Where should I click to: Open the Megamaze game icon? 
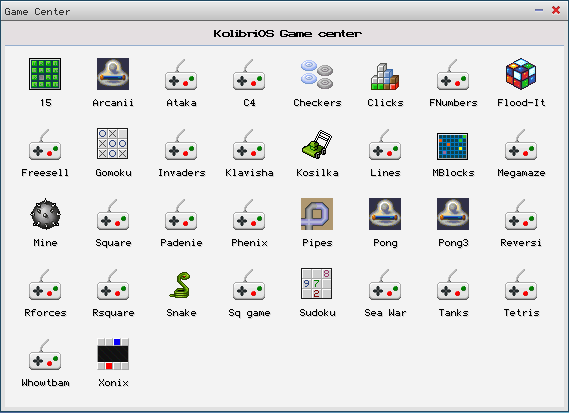pyautogui.click(x=521, y=144)
